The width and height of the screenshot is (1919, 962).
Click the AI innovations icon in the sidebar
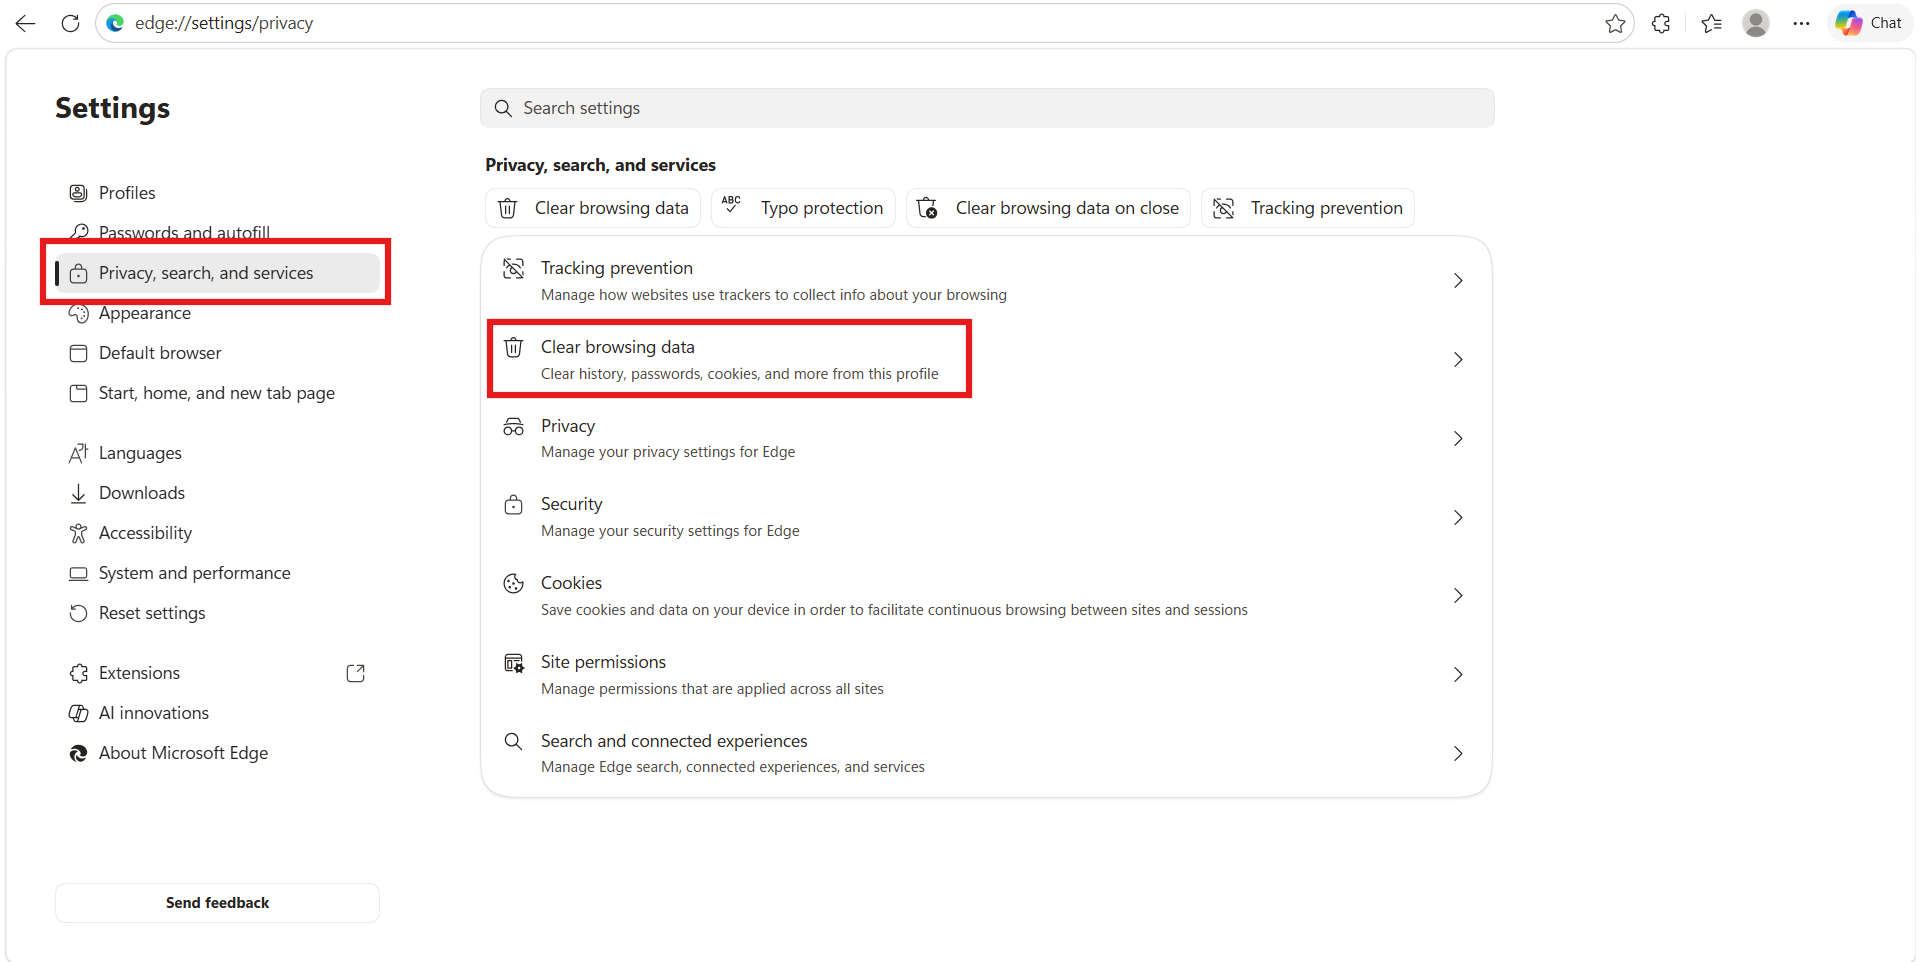[78, 713]
